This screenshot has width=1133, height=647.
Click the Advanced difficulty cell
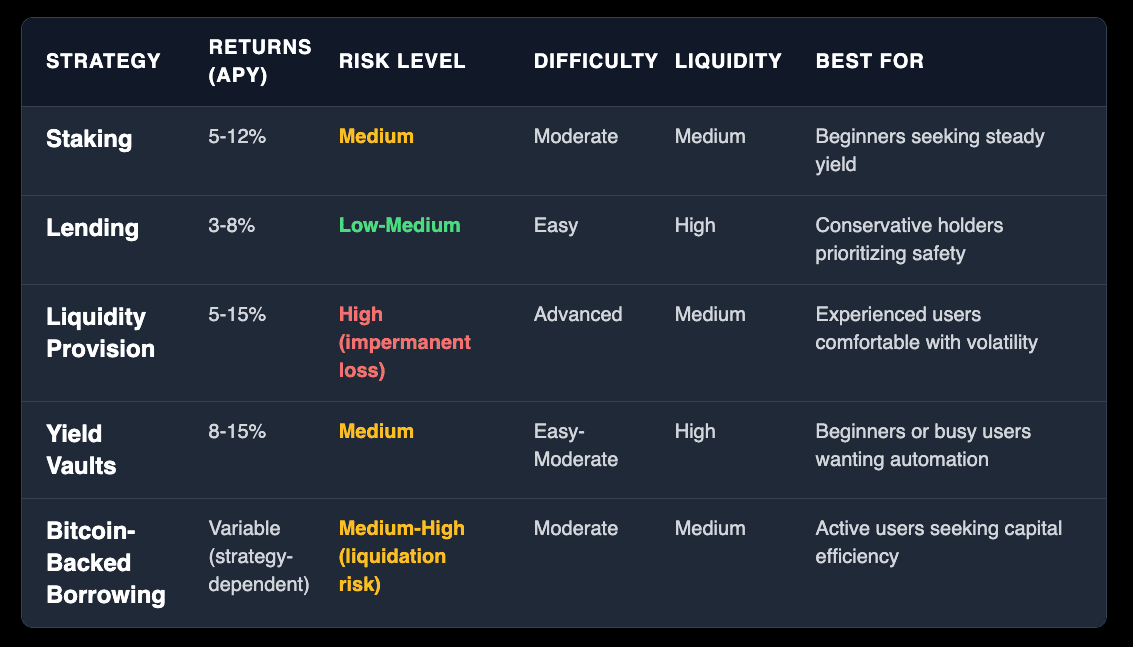coord(578,315)
